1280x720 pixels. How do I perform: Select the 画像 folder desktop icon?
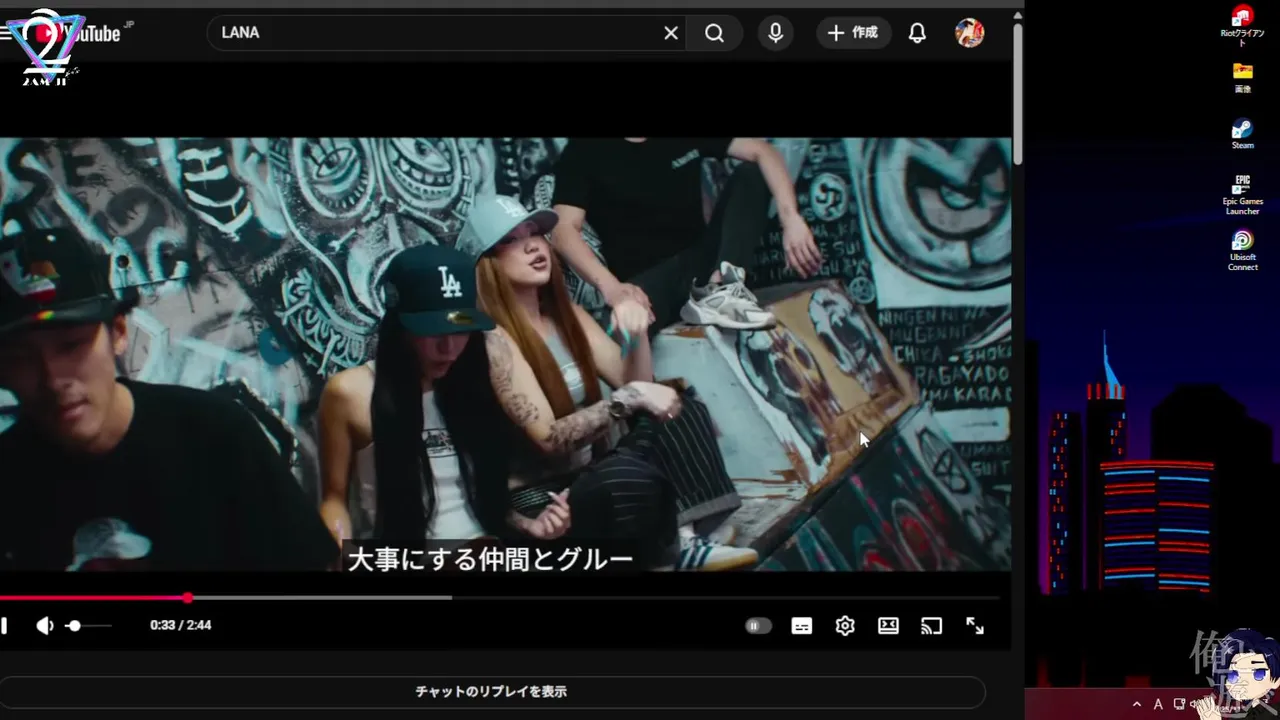coord(1242,78)
